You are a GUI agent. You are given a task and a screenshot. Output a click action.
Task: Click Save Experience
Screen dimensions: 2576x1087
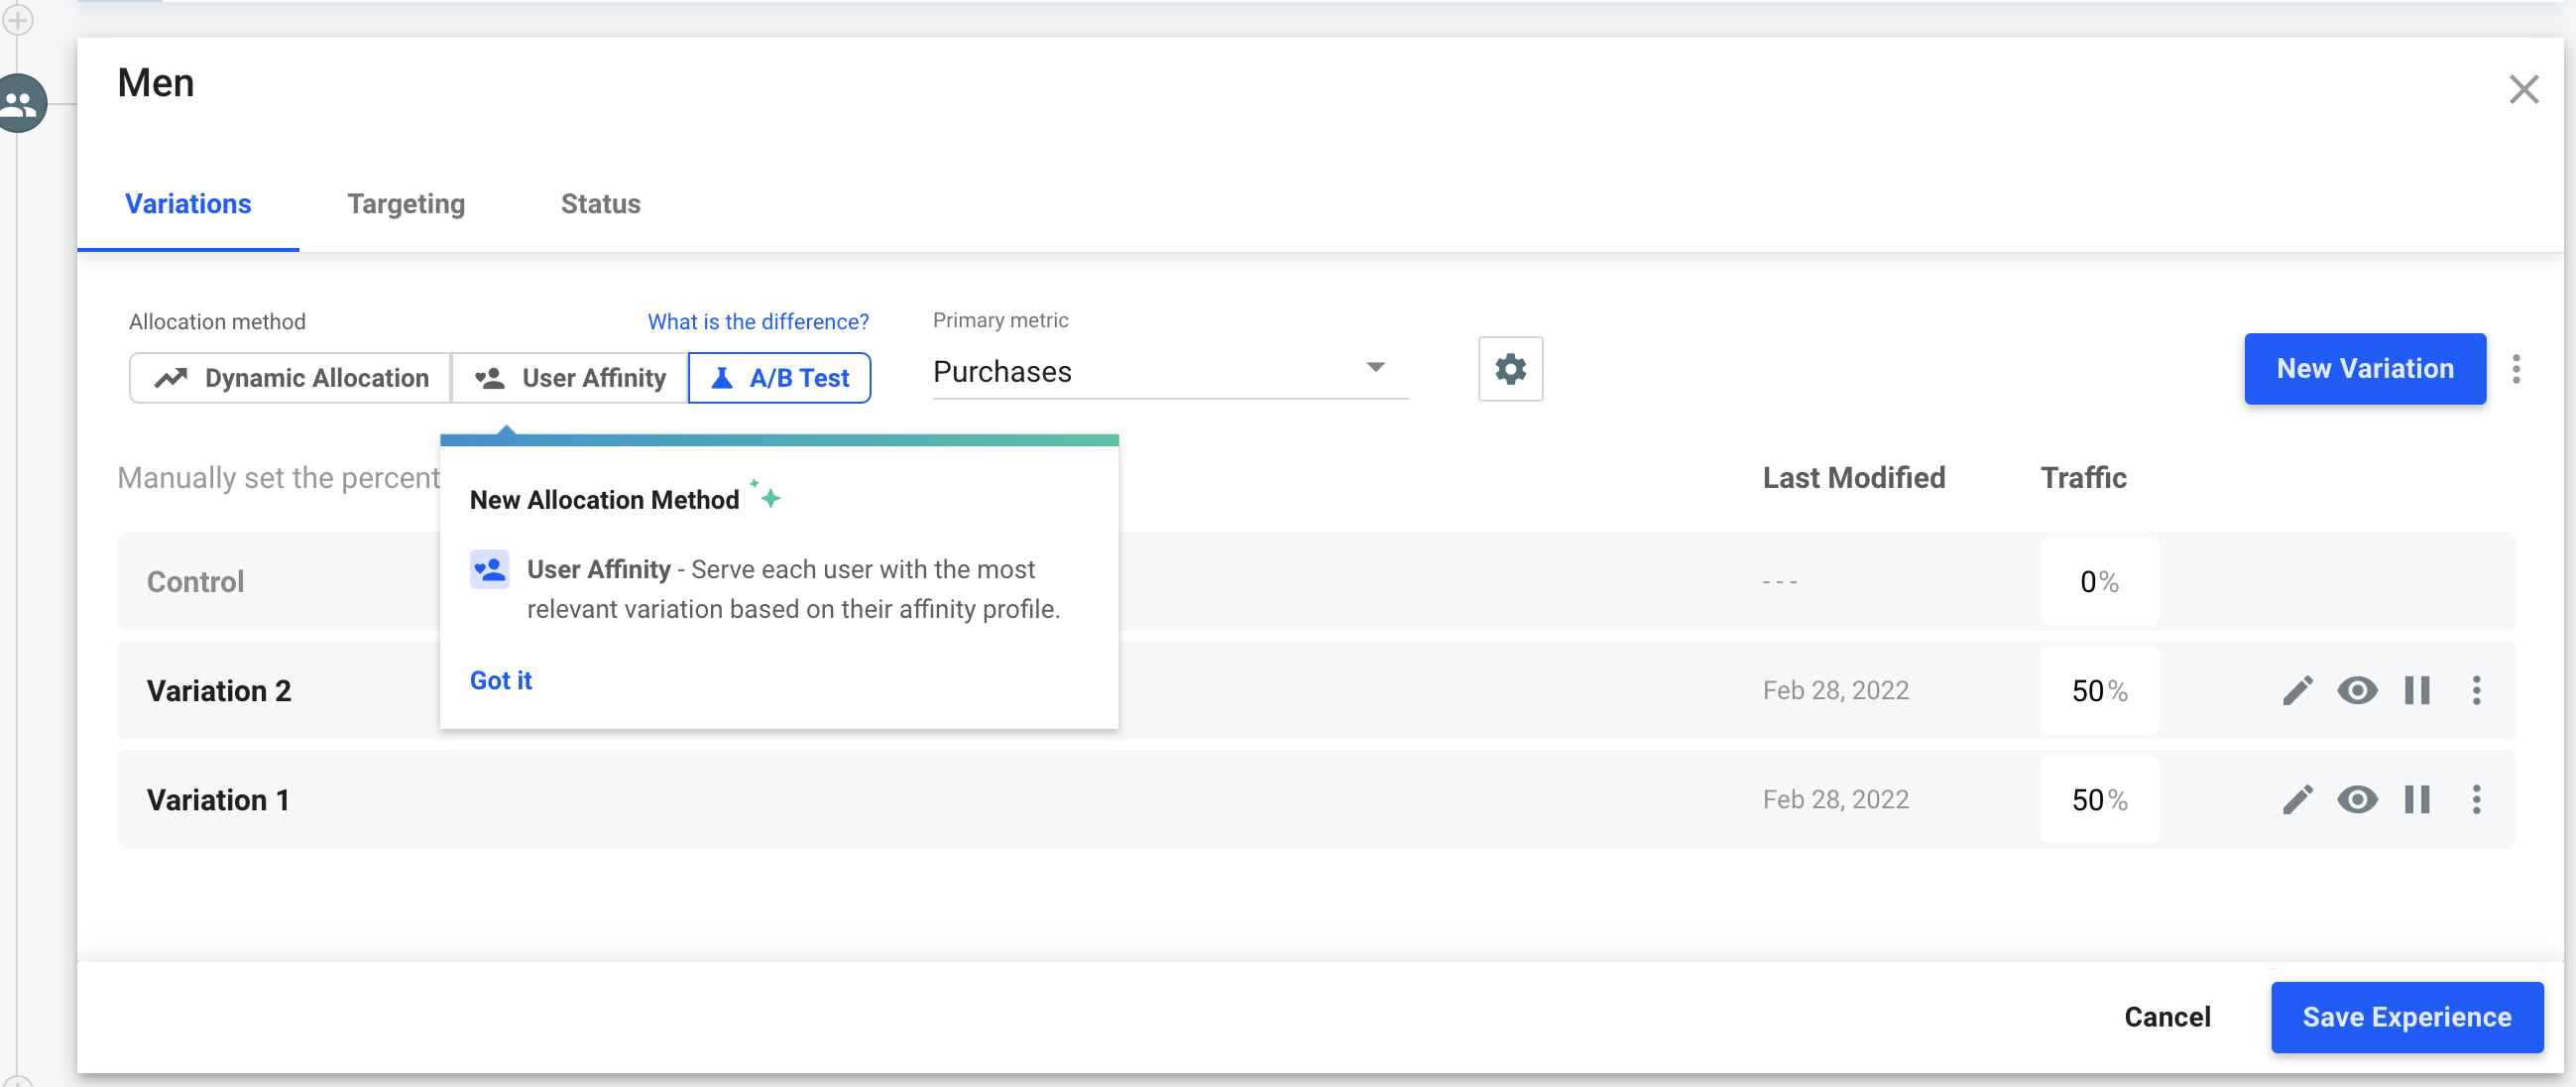coord(2406,1017)
